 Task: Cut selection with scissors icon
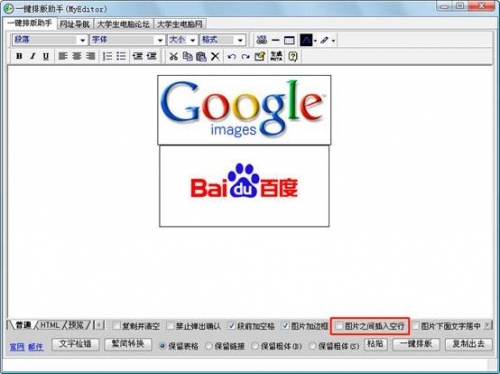(173, 56)
